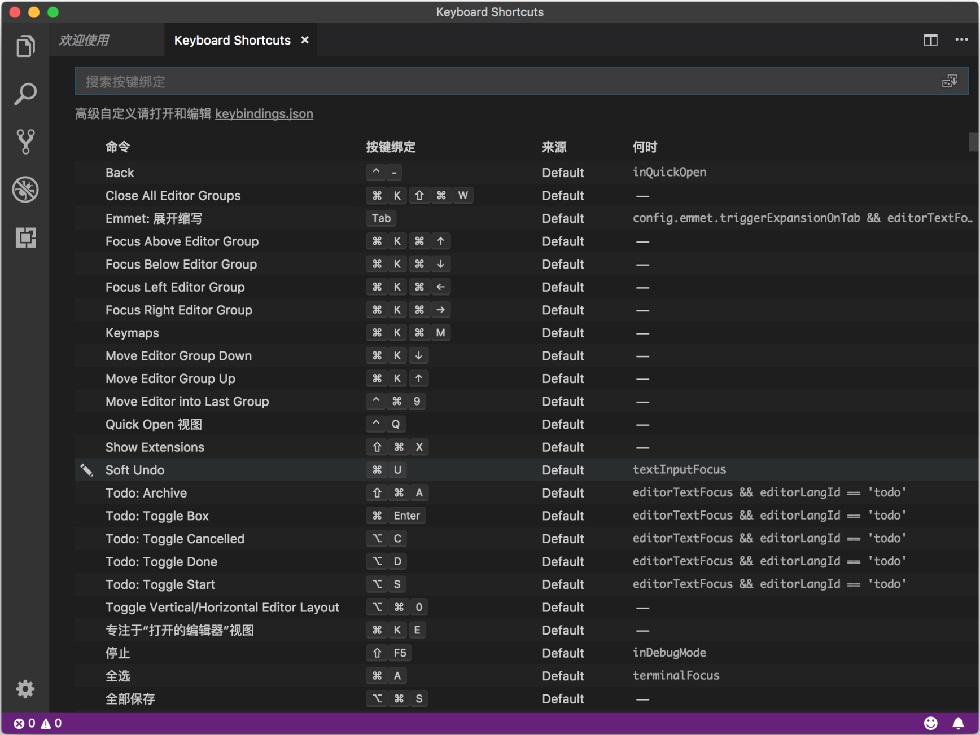Select the Todo: Toggle Done row
The height and width of the screenshot is (735, 980).
pyautogui.click(x=524, y=562)
